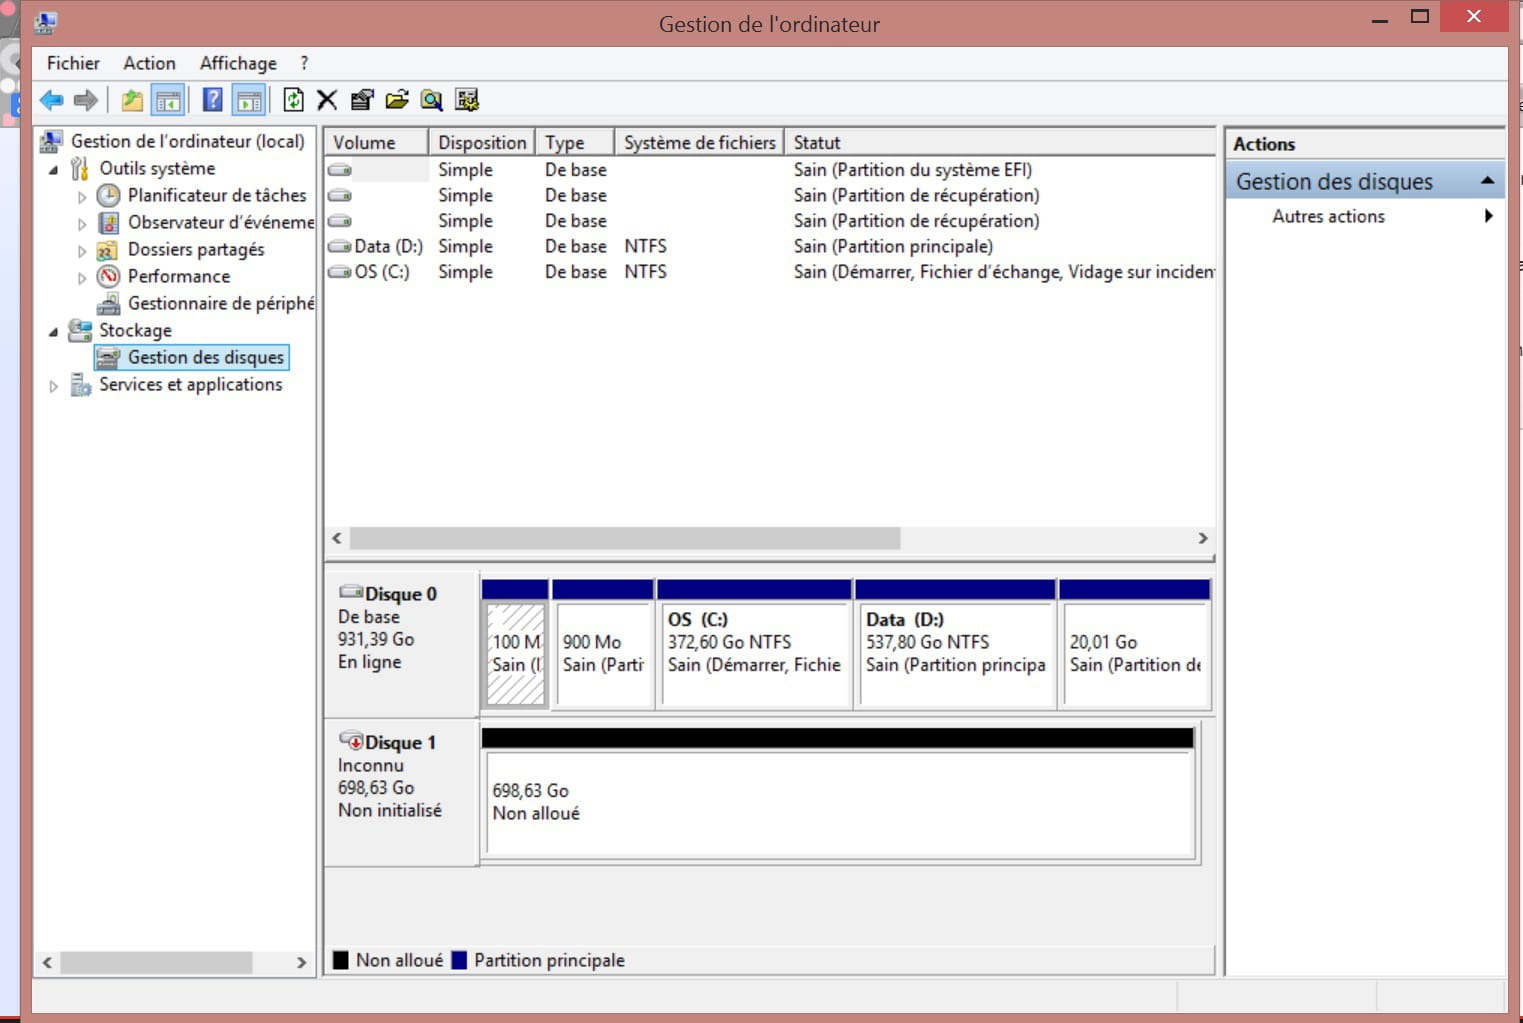Select Services et applications
This screenshot has width=1523, height=1023.
tap(190, 384)
